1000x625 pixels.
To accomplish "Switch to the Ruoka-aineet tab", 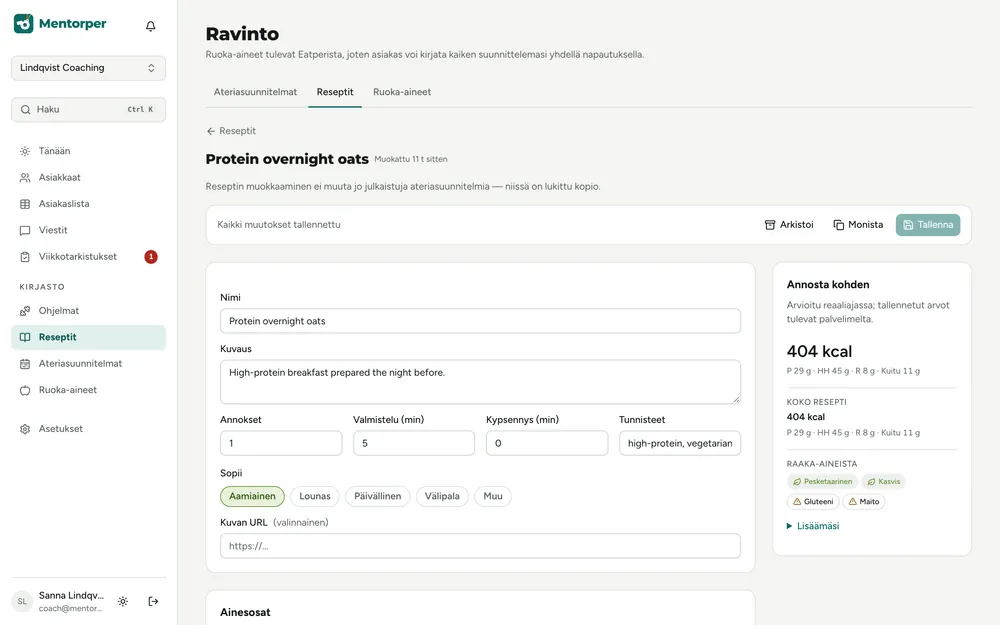I will 402,92.
